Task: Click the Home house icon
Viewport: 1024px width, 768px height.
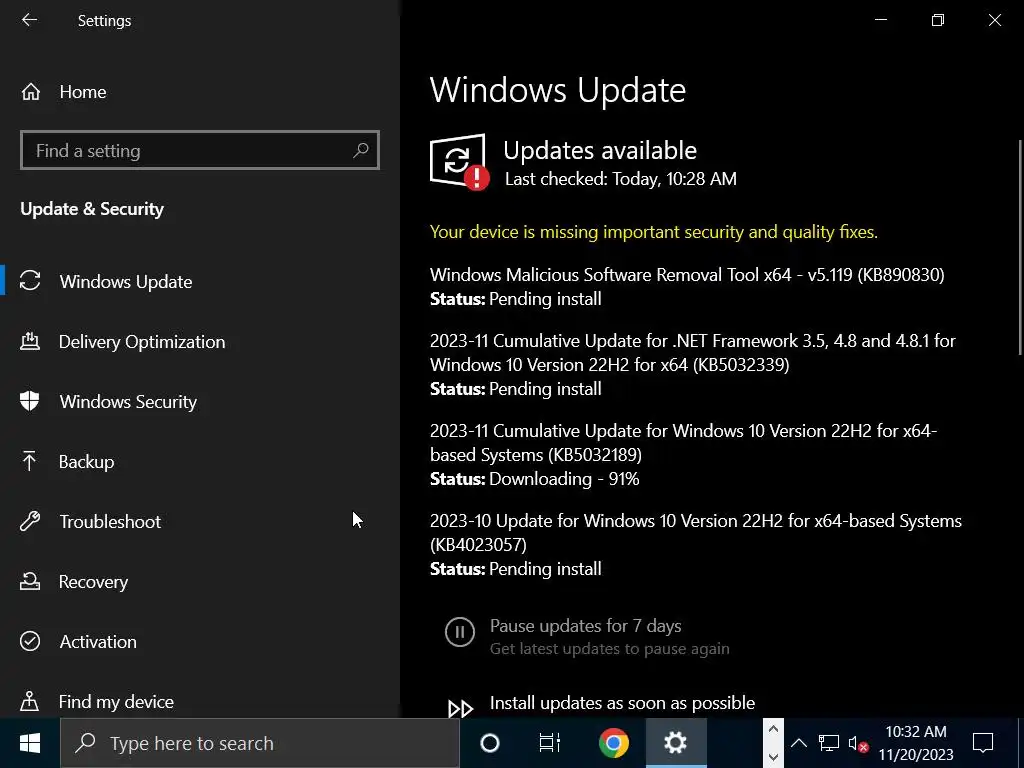Action: pyautogui.click(x=31, y=92)
